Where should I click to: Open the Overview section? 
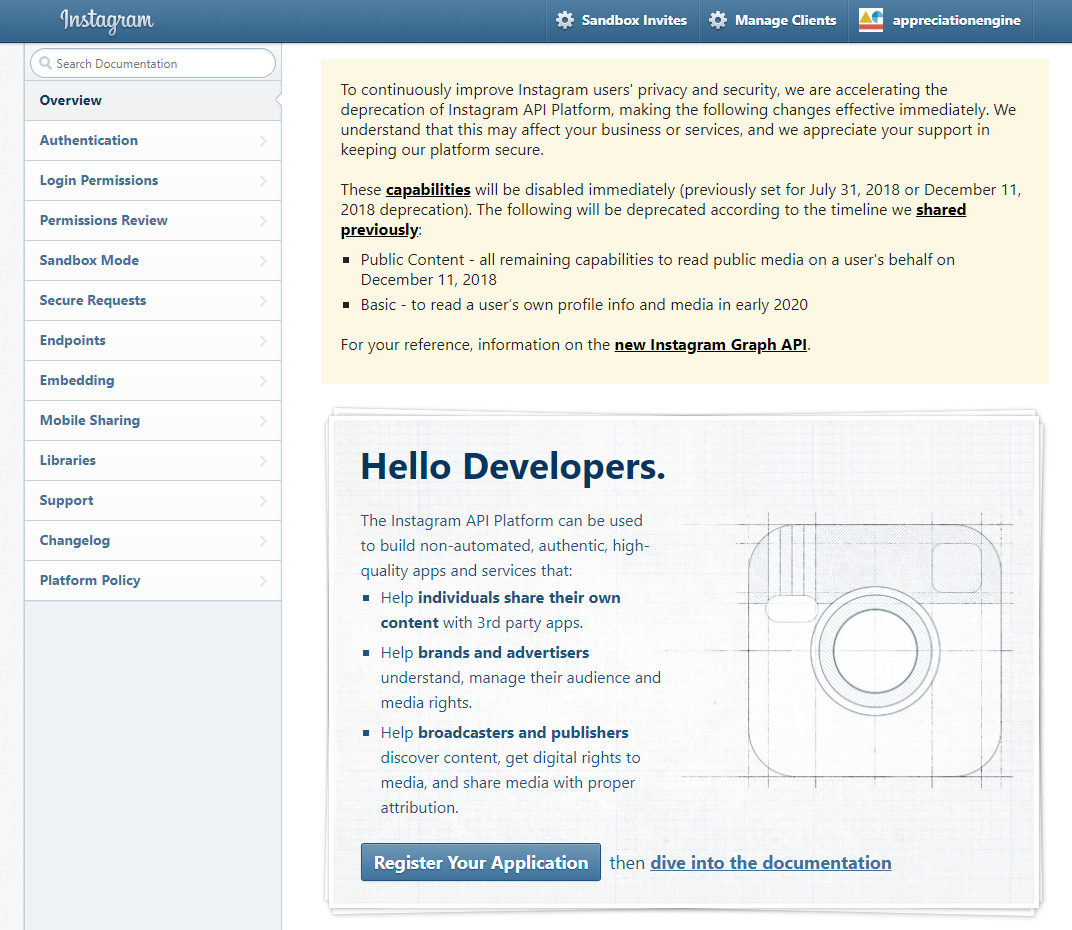click(153, 101)
